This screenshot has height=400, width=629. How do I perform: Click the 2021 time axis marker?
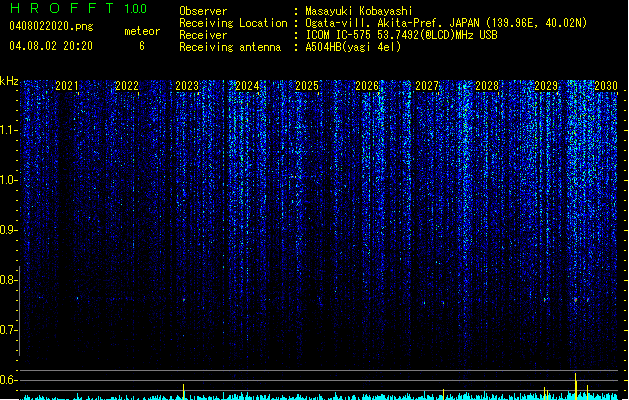[x=67, y=86]
